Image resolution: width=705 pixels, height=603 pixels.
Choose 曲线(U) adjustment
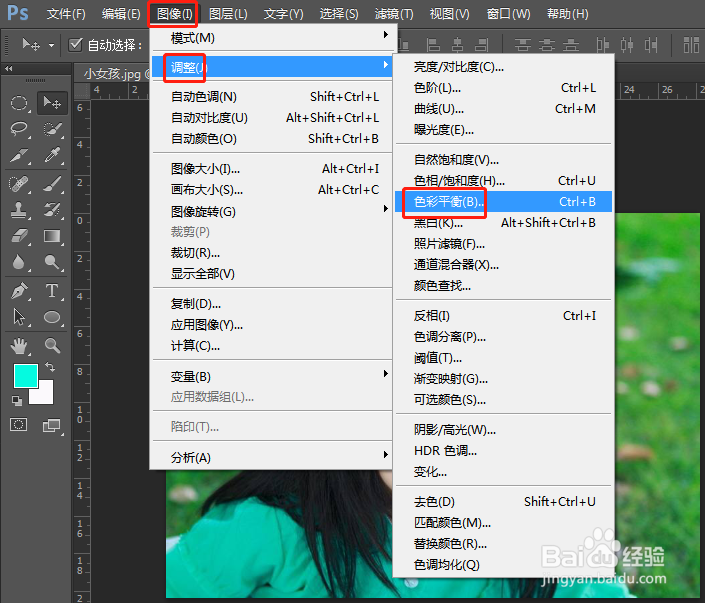504,109
